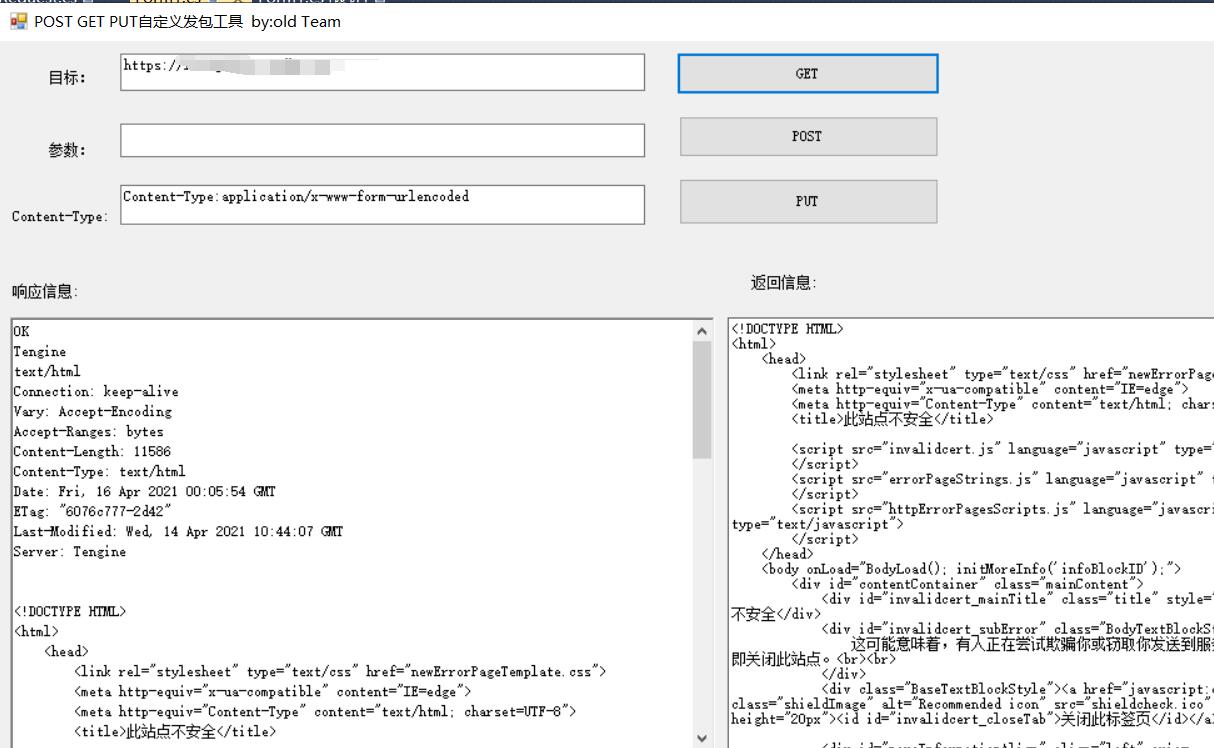Screen dimensions: 1214x748
Task: Click the 返回信息 label
Action: pos(783,283)
